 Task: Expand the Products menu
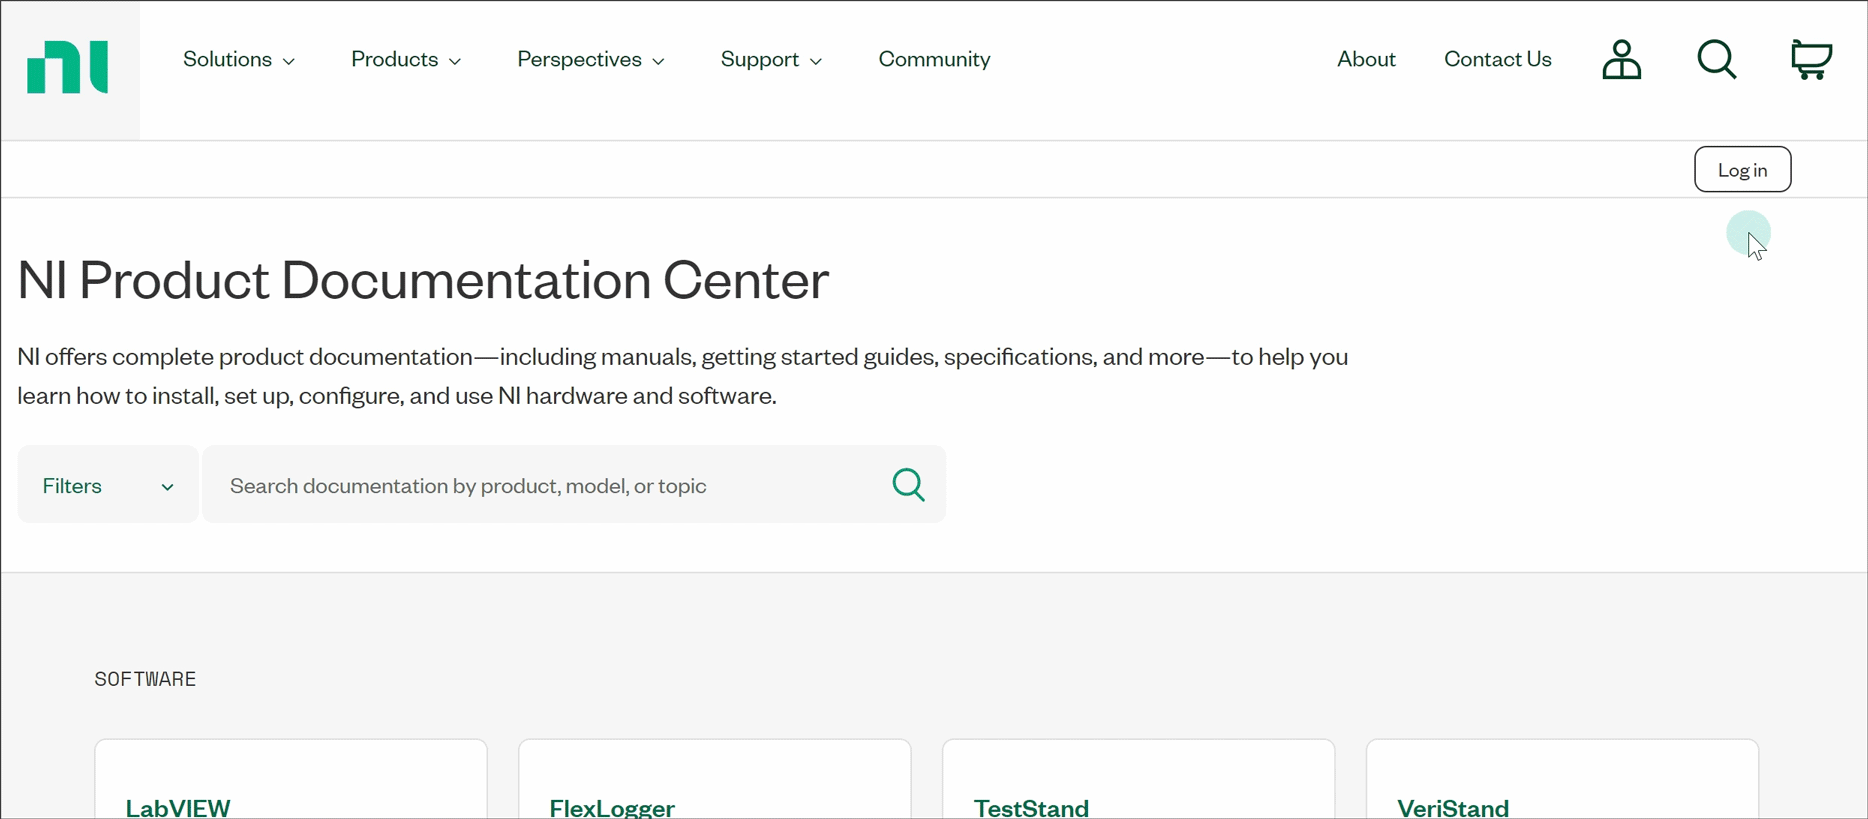point(406,59)
